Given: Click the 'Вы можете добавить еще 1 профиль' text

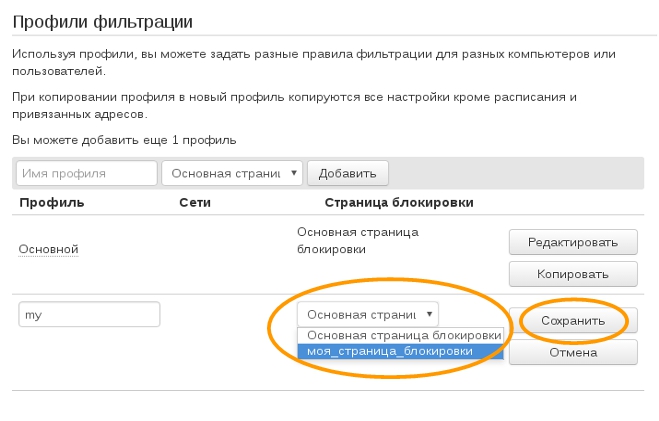Looking at the screenshot, I should click(x=124, y=140).
